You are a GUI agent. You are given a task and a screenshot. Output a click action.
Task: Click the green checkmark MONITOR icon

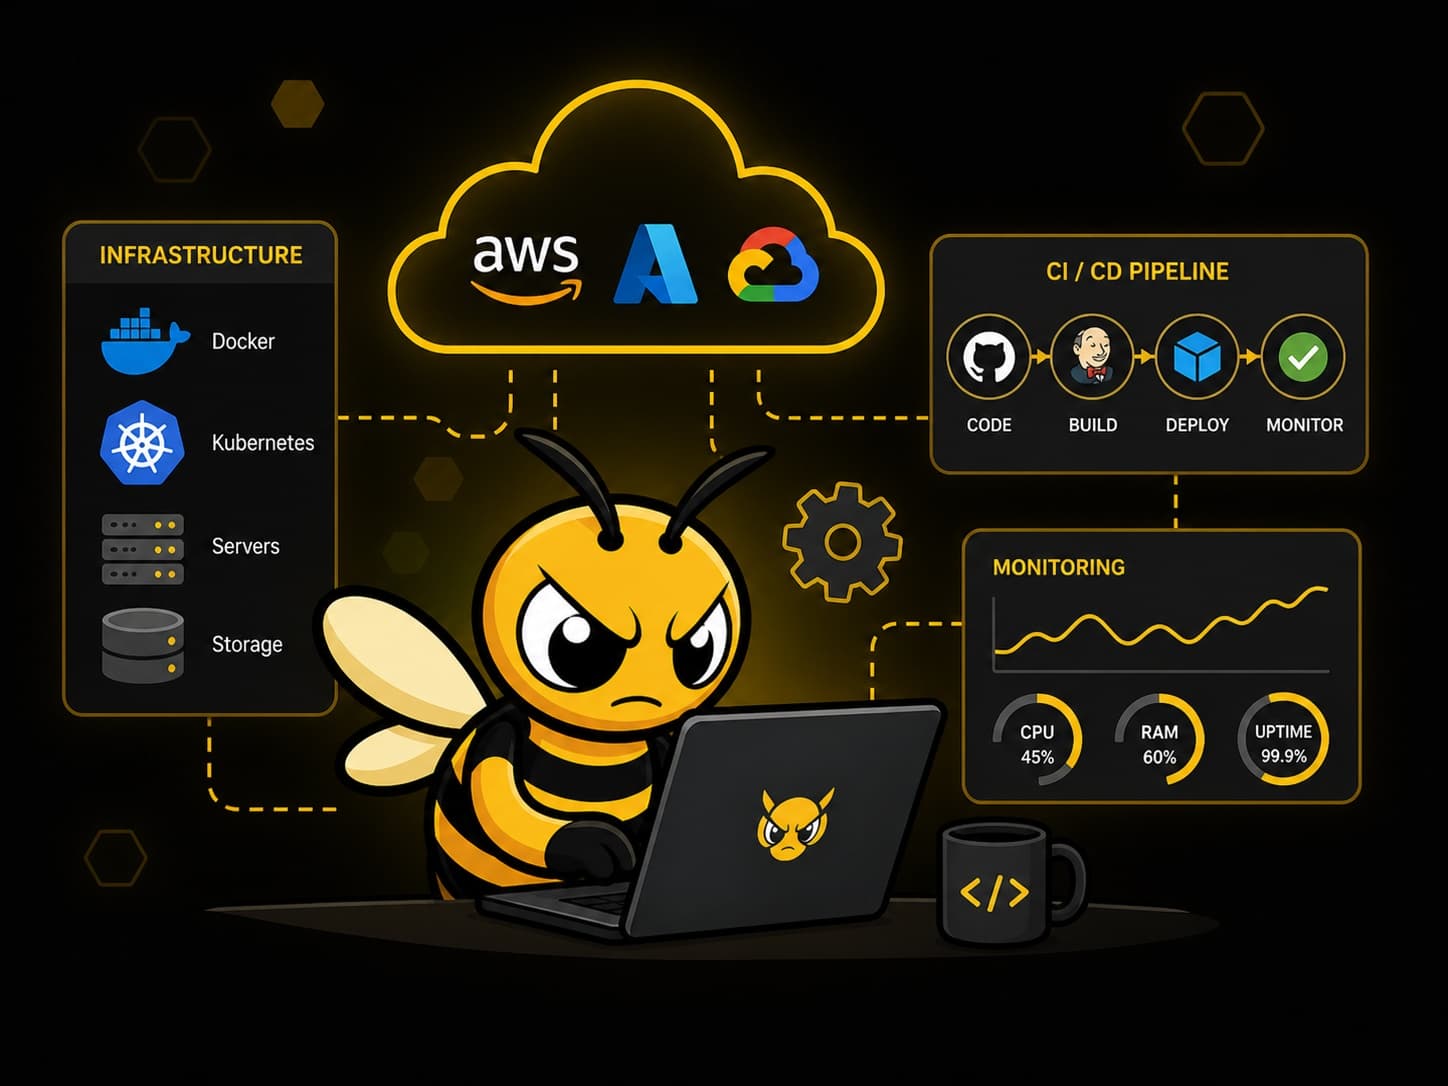point(1303,357)
